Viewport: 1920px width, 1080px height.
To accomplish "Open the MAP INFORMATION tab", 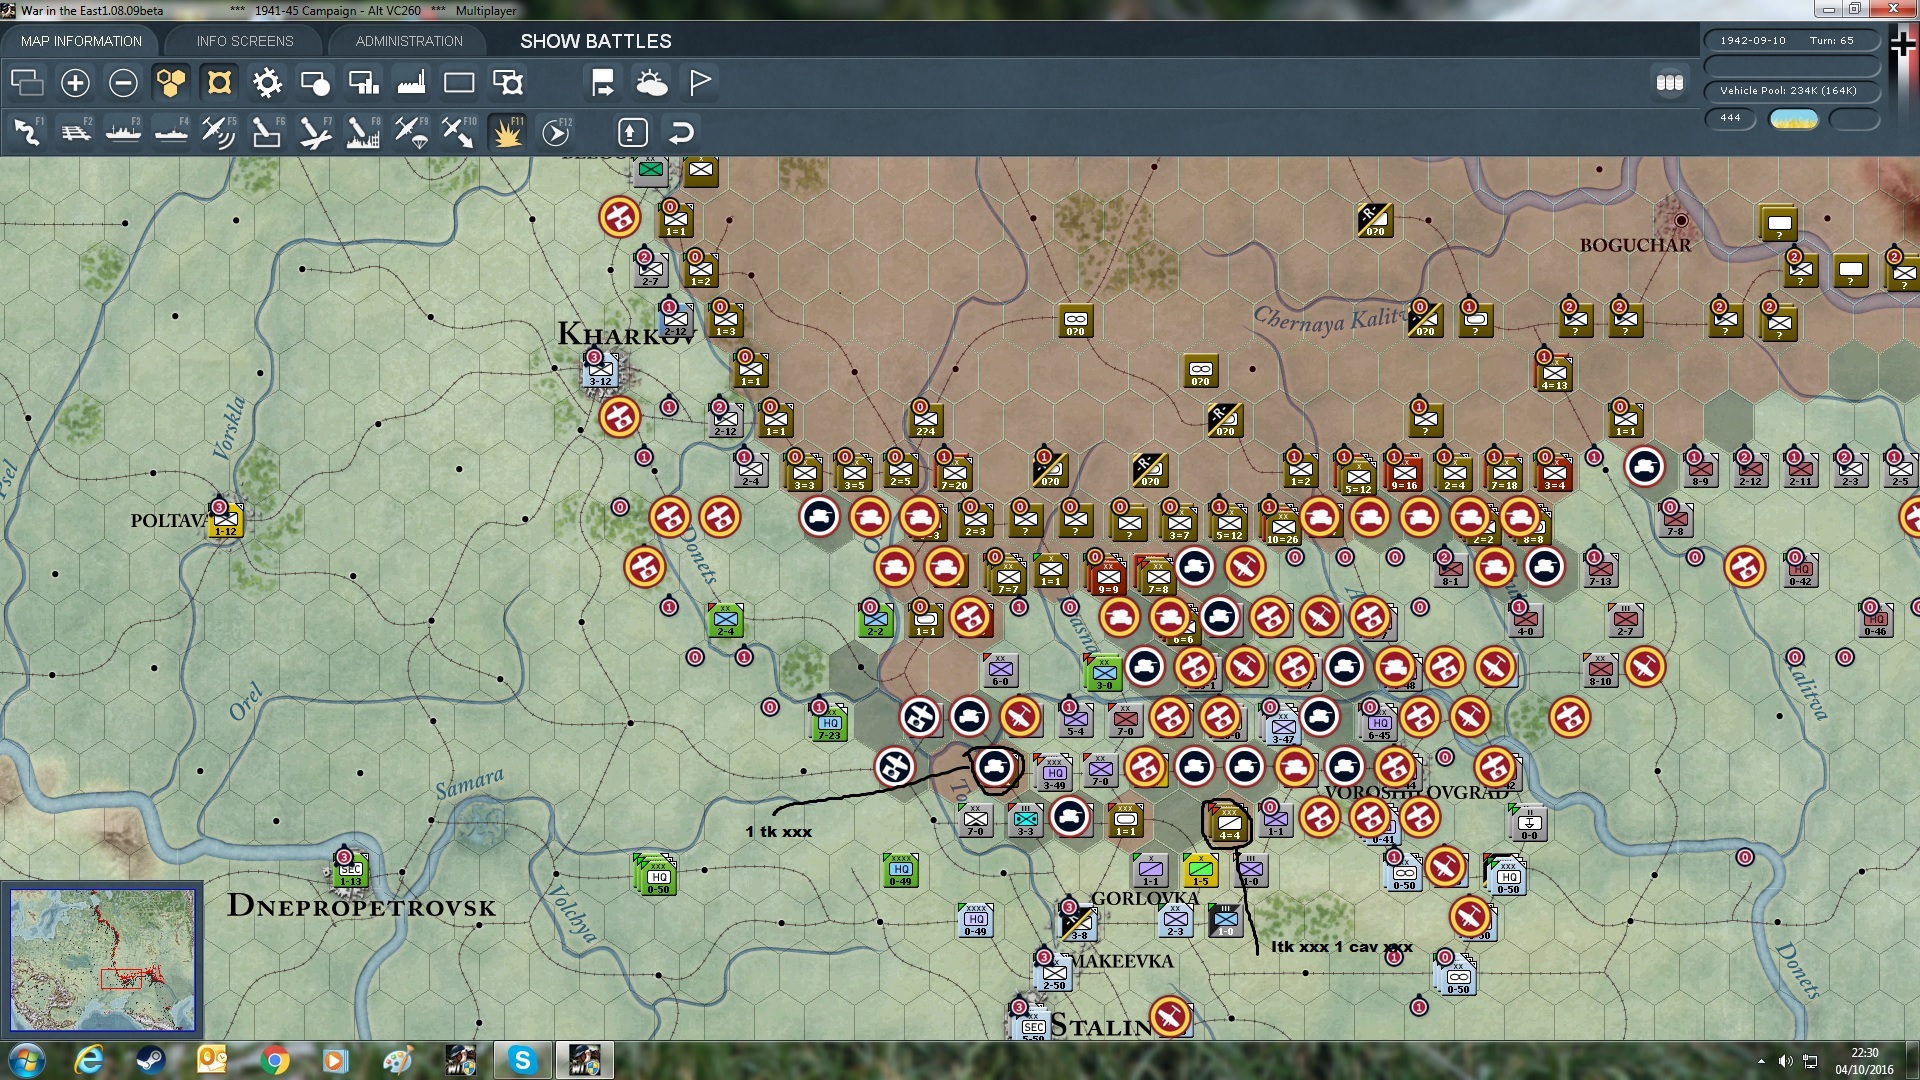I will (81, 41).
